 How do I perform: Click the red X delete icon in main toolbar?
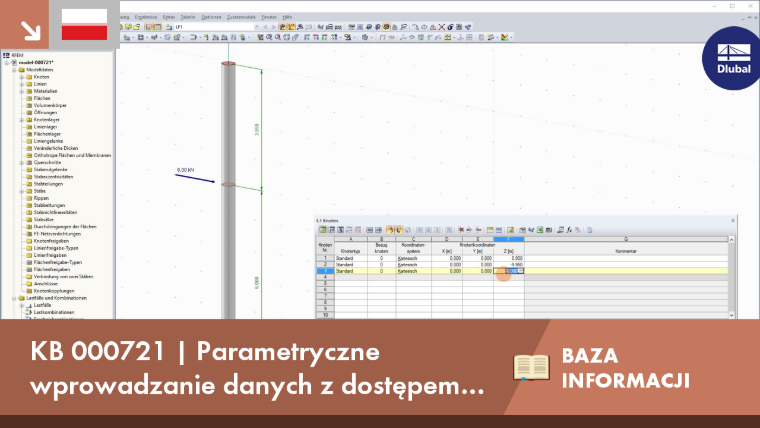point(442,27)
